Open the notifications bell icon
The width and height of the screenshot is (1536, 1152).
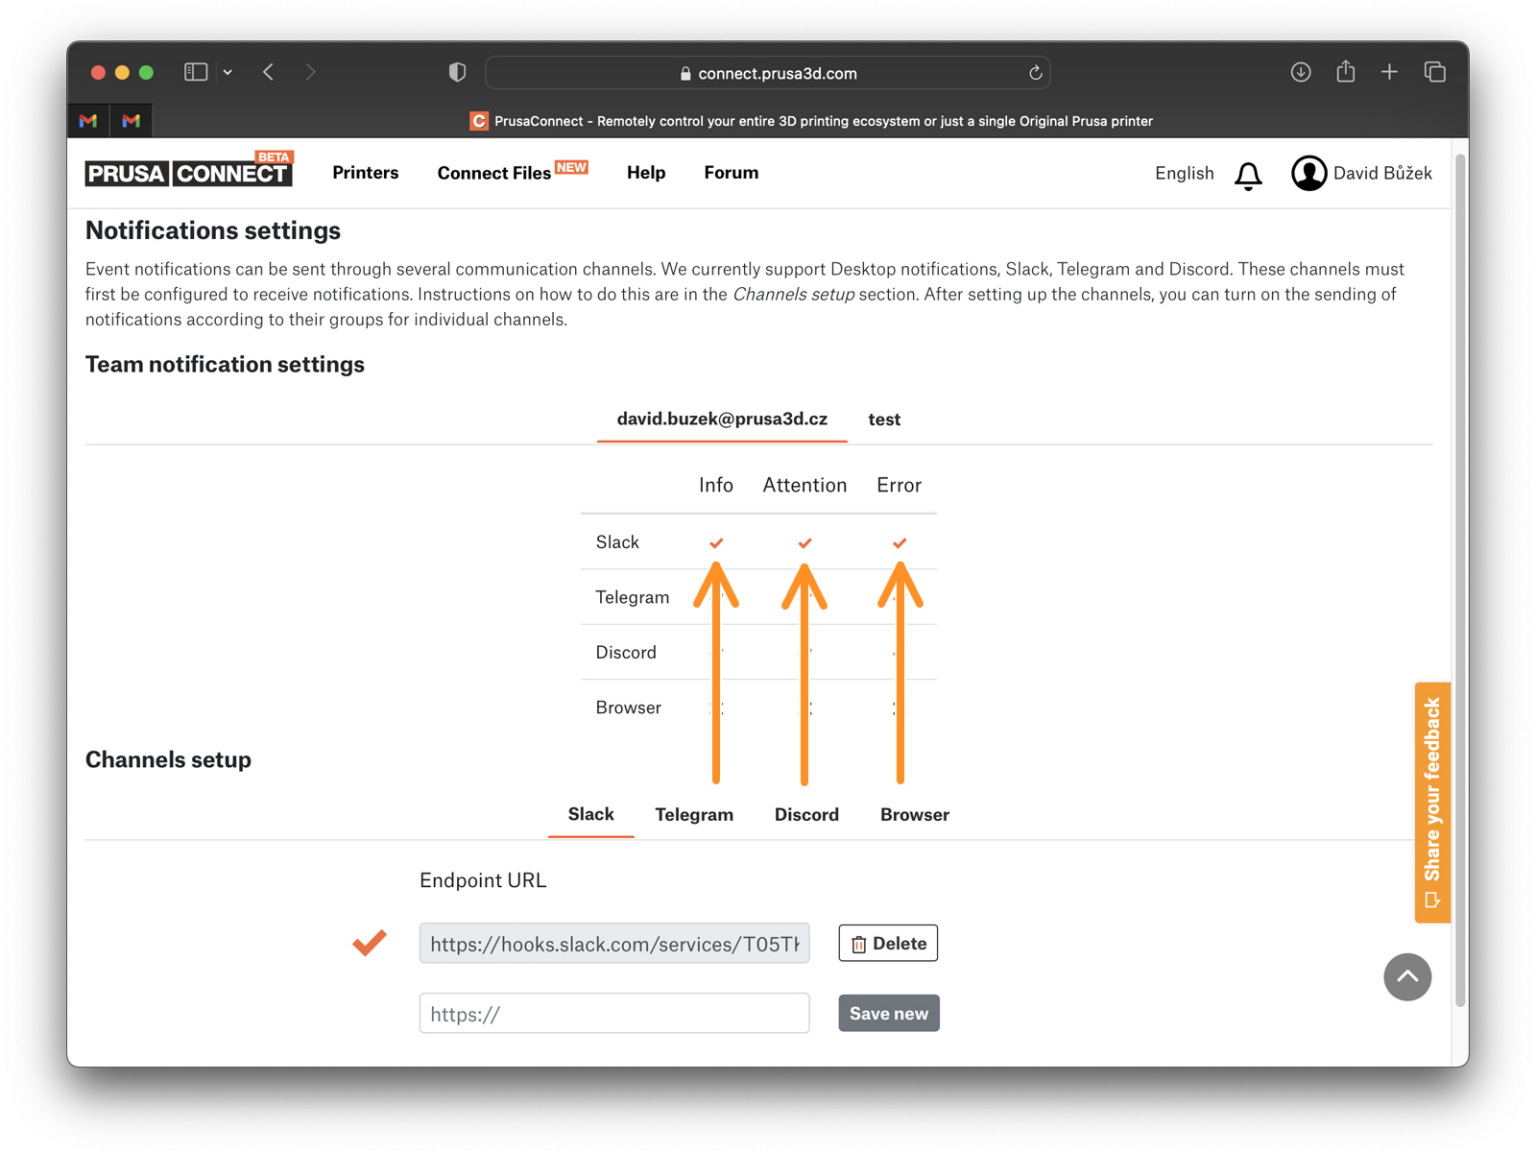[1248, 174]
